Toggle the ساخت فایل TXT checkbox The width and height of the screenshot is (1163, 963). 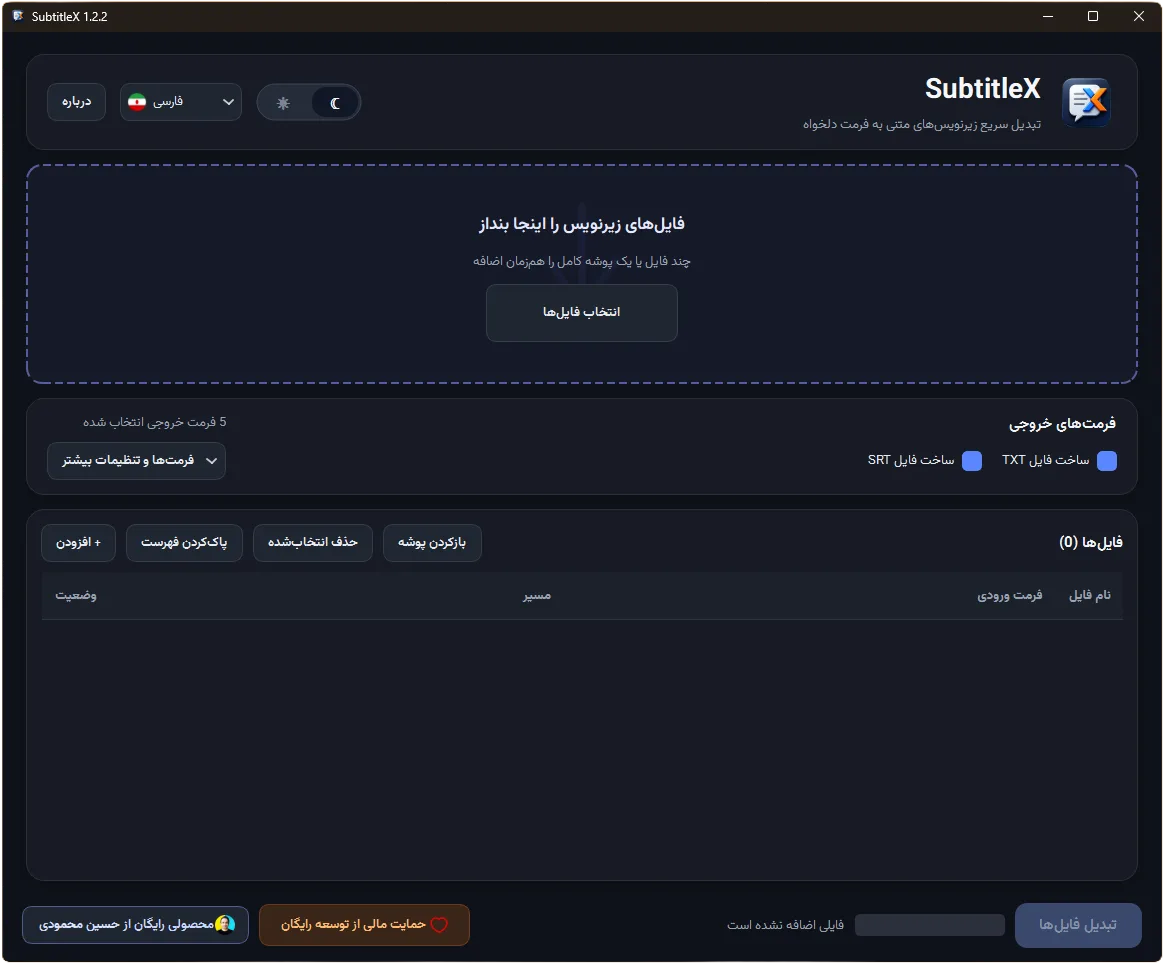(x=1107, y=461)
